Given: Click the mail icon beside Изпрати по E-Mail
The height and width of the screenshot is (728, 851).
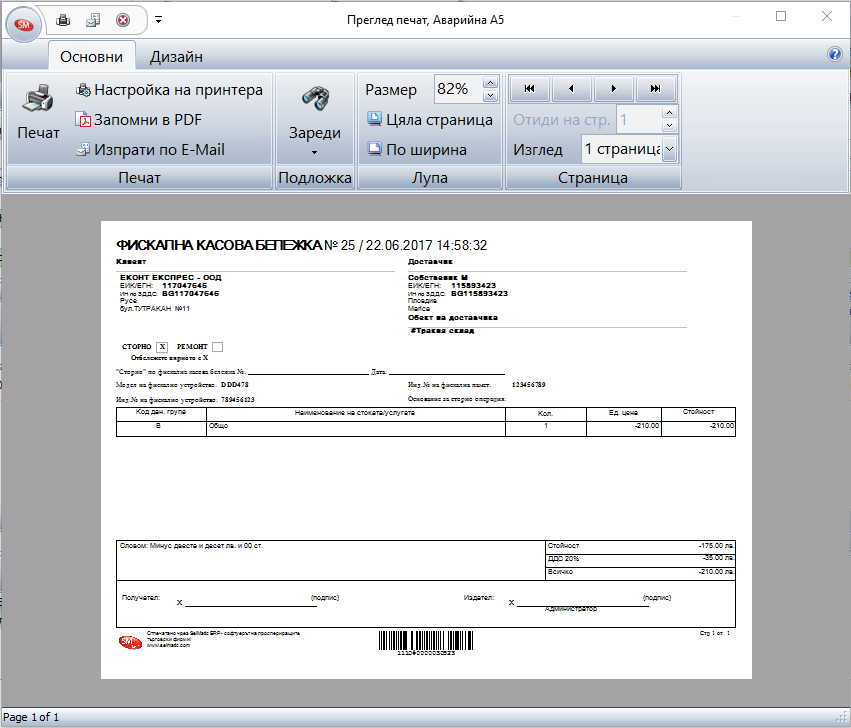Looking at the screenshot, I should click(83, 149).
